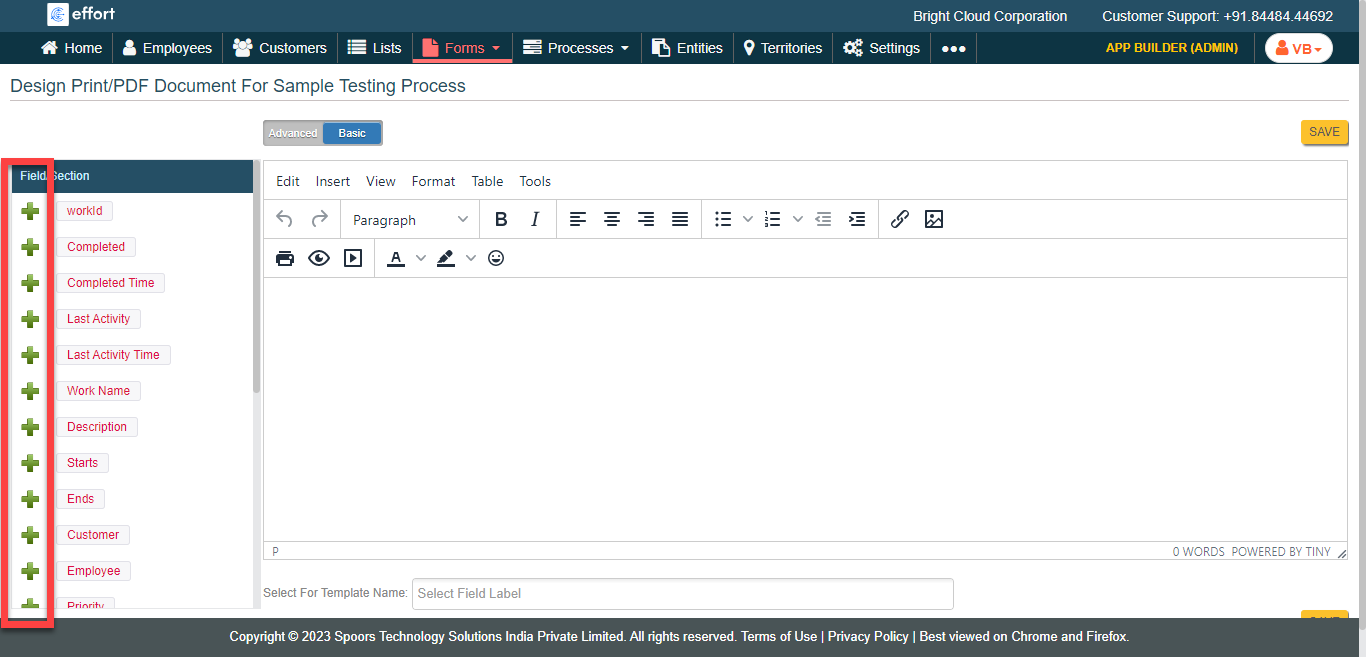Viewport: 1366px width, 657px height.
Task: Switch to Basic editor mode
Action: click(352, 133)
